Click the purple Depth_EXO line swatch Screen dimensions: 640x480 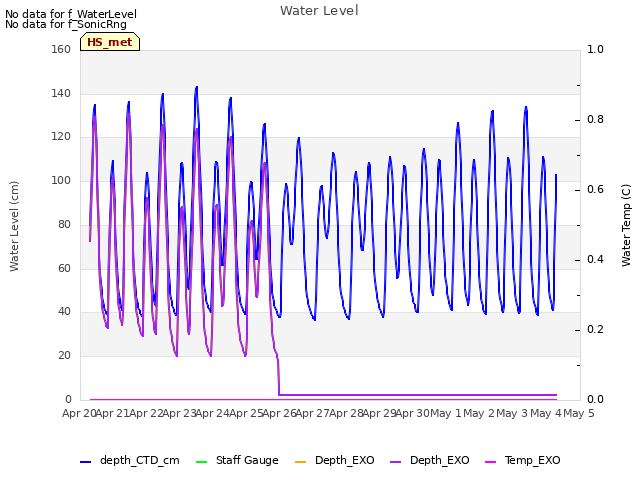395,462
